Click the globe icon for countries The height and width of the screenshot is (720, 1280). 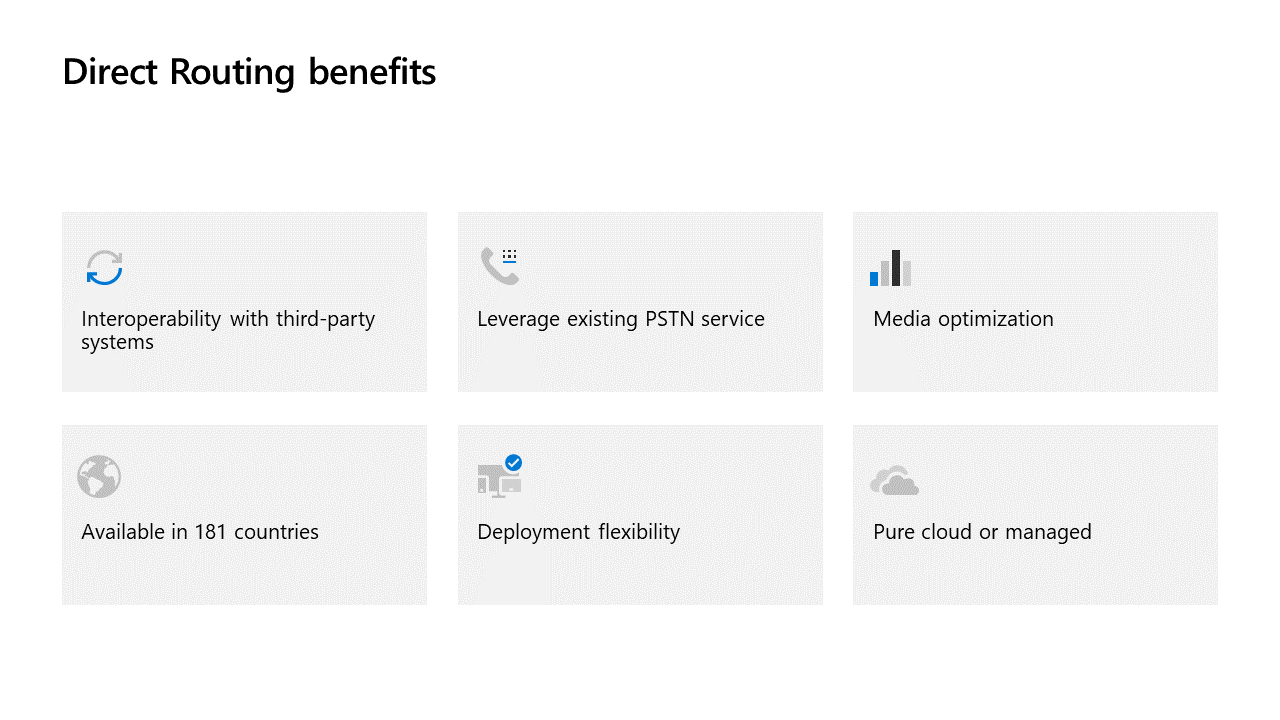(x=99, y=477)
